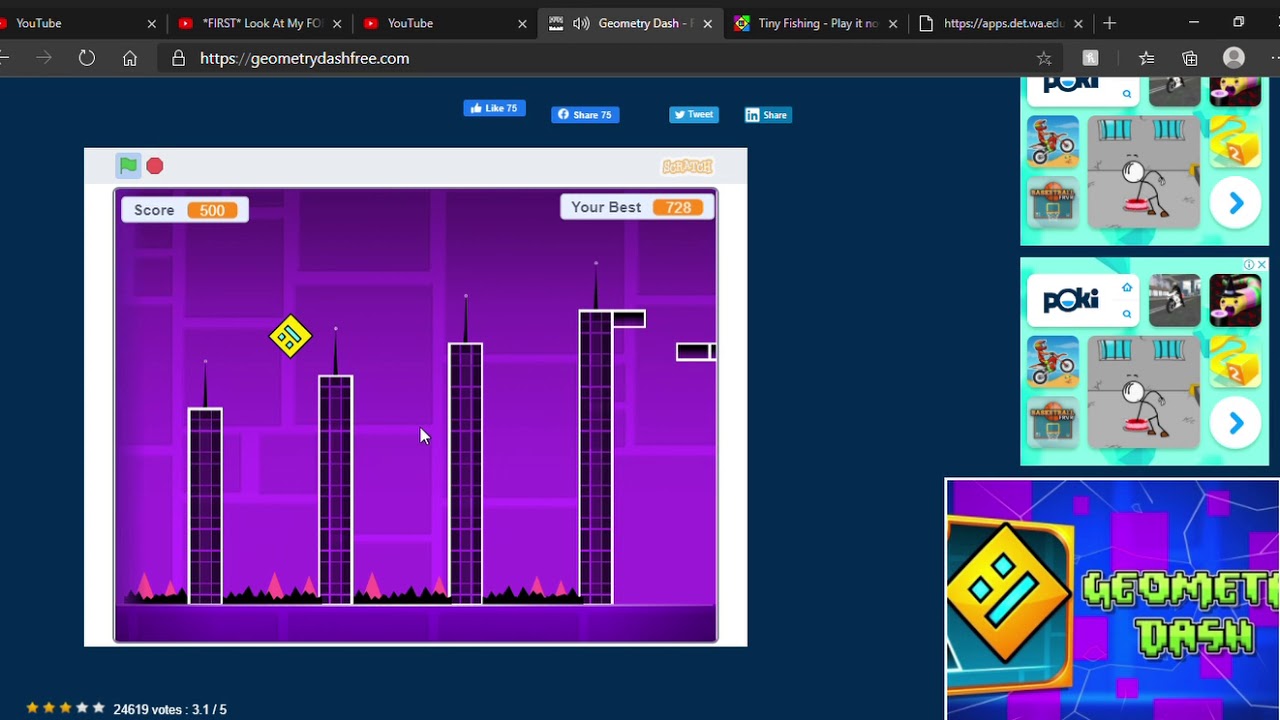View site lock security info
The image size is (1280, 720).
click(x=179, y=58)
